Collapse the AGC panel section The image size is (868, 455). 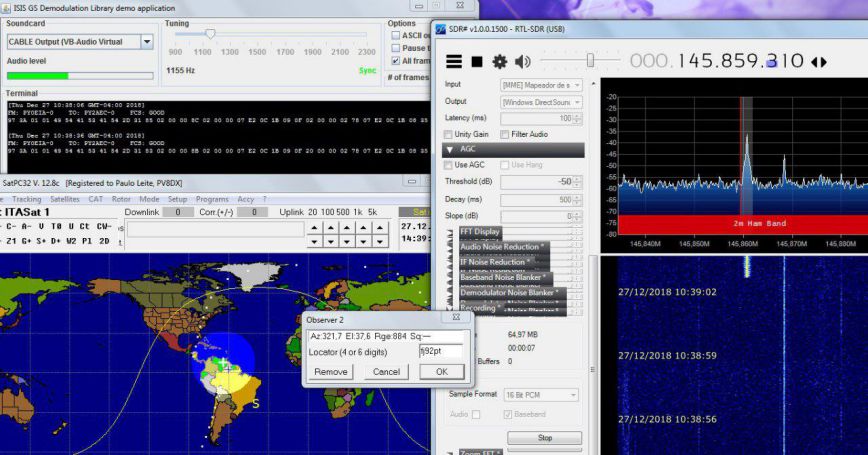pos(449,149)
